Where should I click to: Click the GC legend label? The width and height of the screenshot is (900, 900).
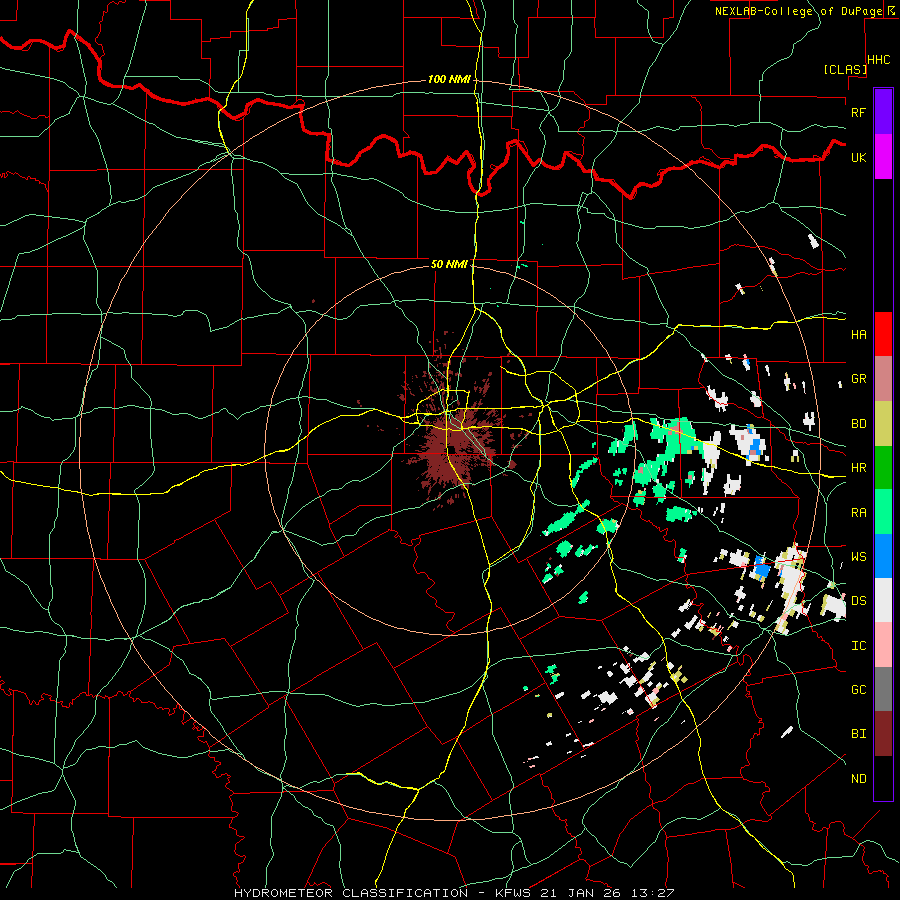[x=858, y=690]
